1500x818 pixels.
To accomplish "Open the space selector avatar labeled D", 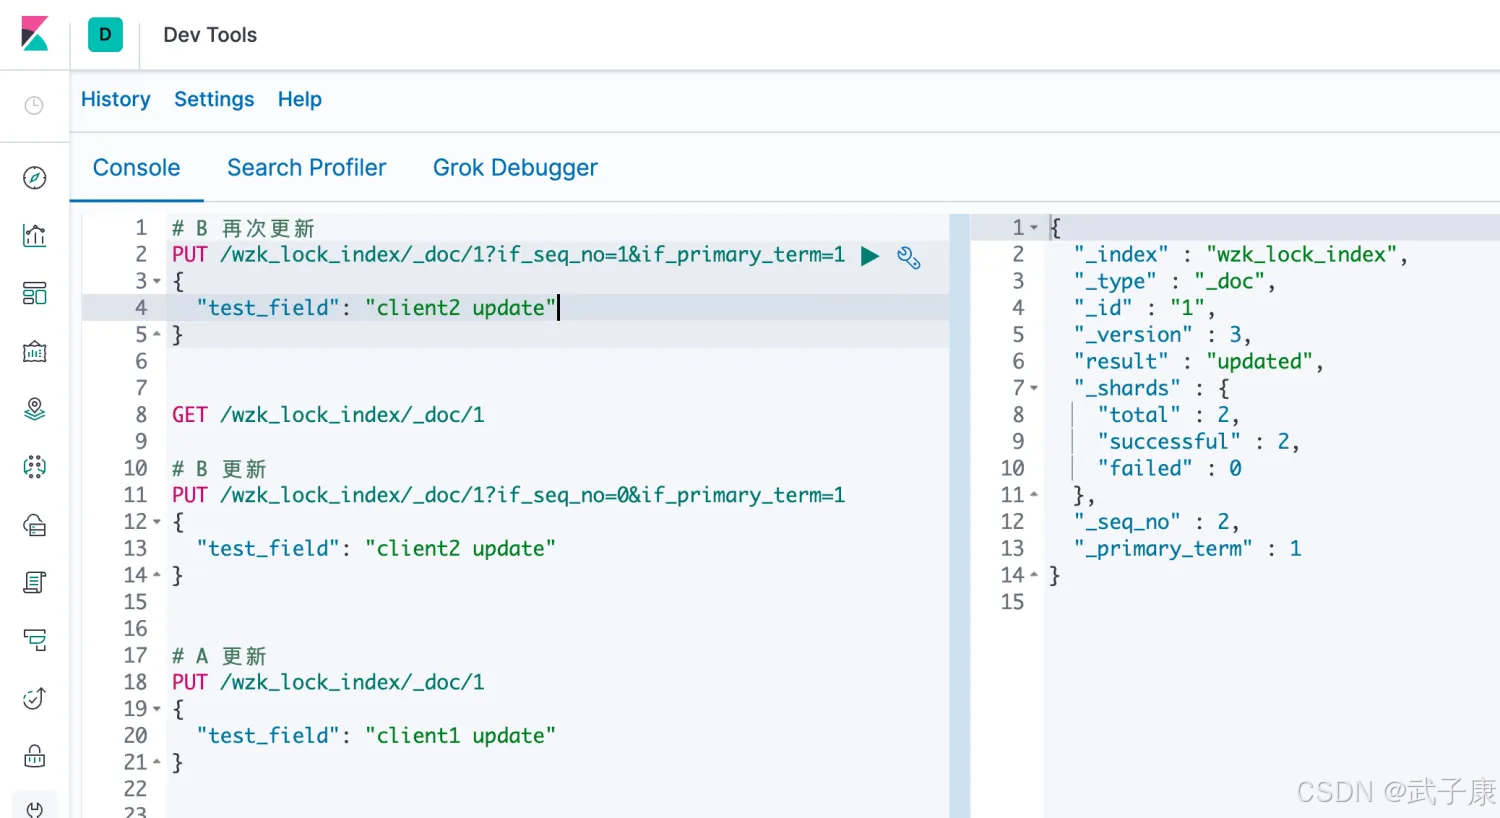I will pyautogui.click(x=105, y=34).
